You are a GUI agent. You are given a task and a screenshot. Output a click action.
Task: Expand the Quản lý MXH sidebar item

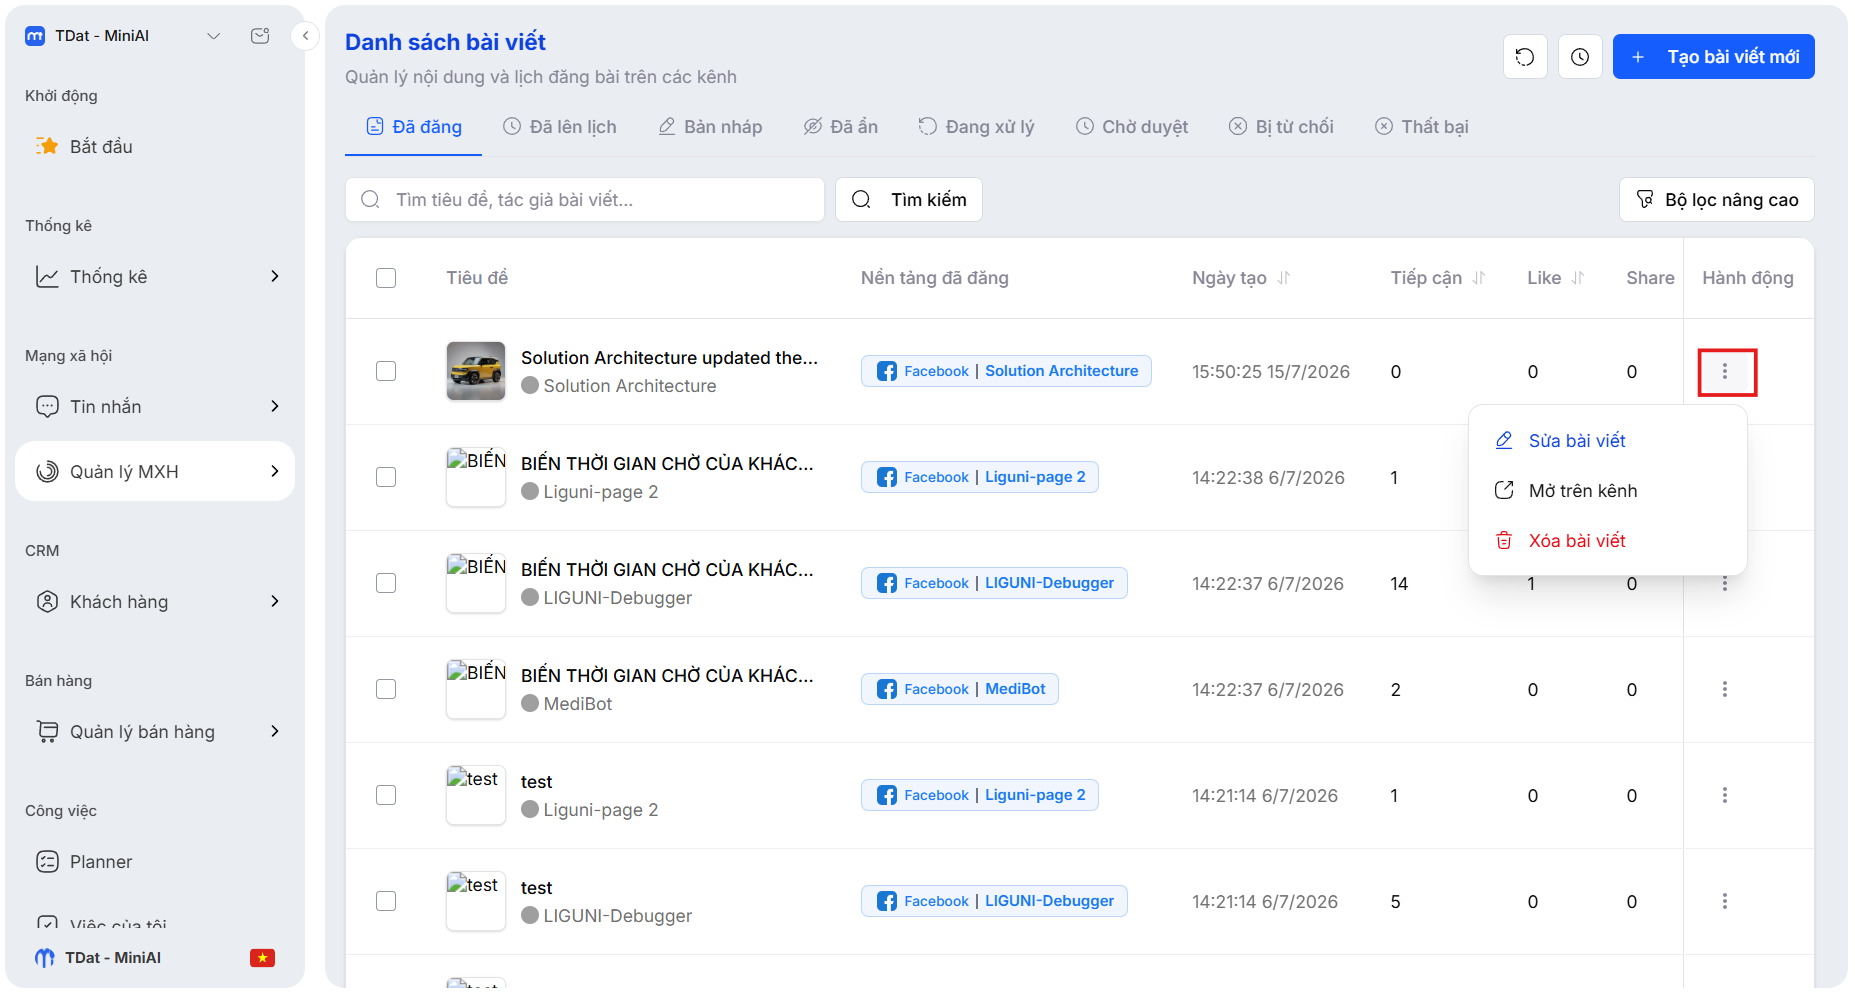tap(155, 472)
